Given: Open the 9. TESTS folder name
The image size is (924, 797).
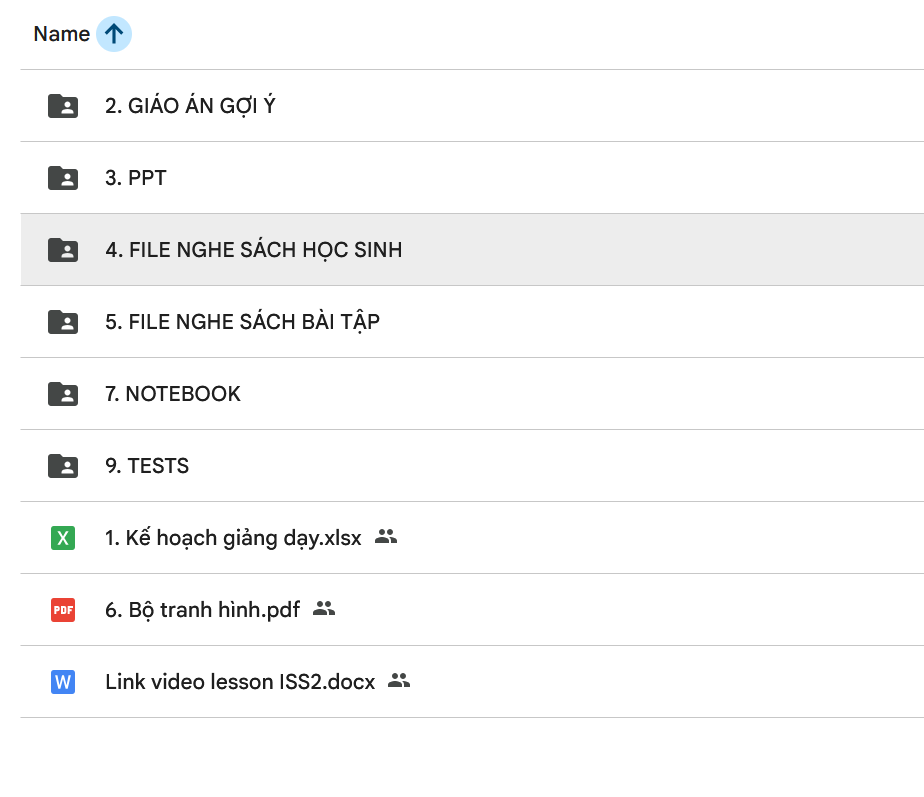Looking at the screenshot, I should tap(147, 466).
